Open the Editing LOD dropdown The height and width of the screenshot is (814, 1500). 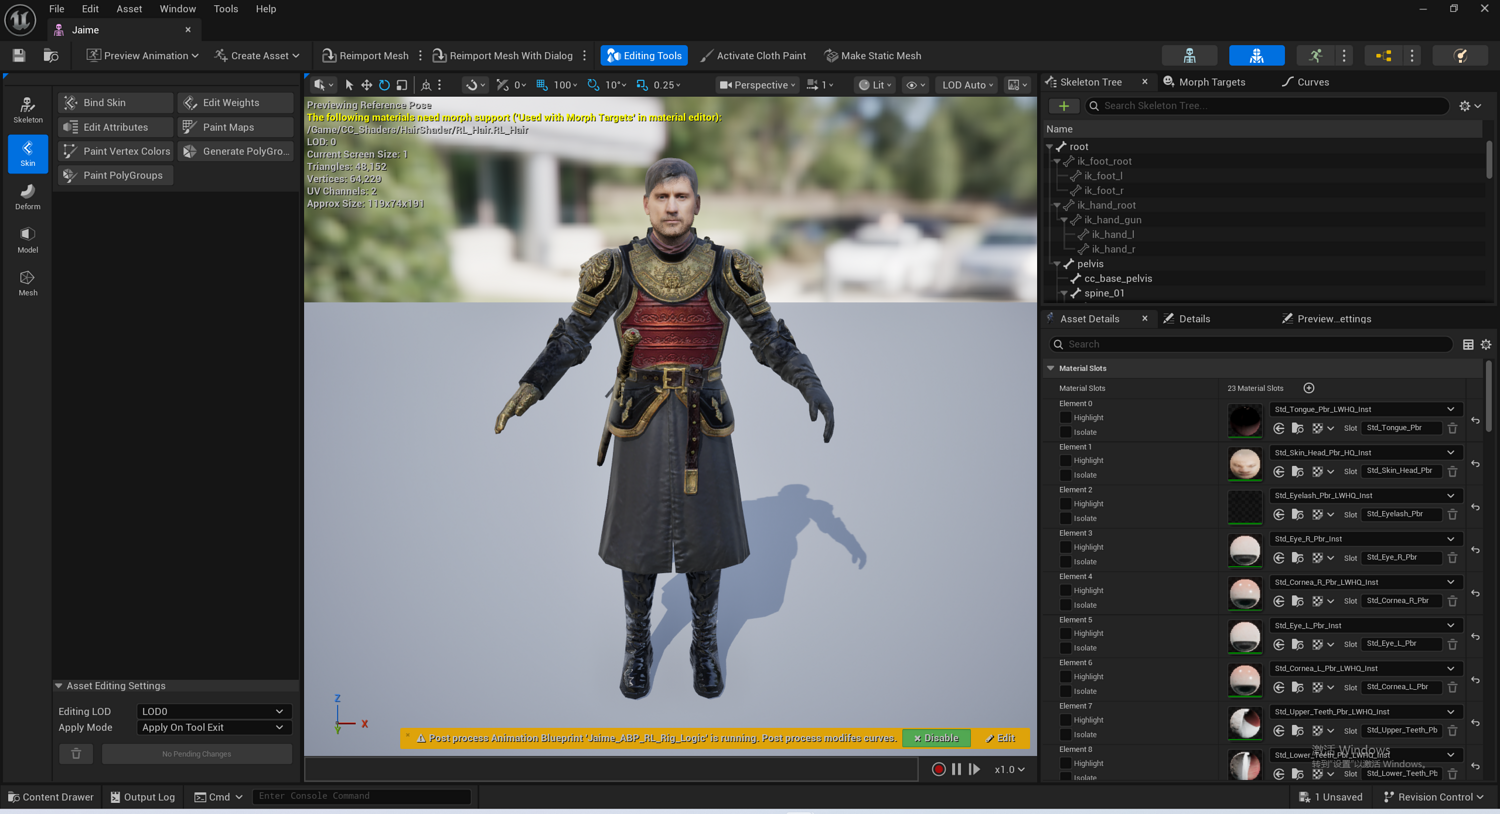pos(213,712)
